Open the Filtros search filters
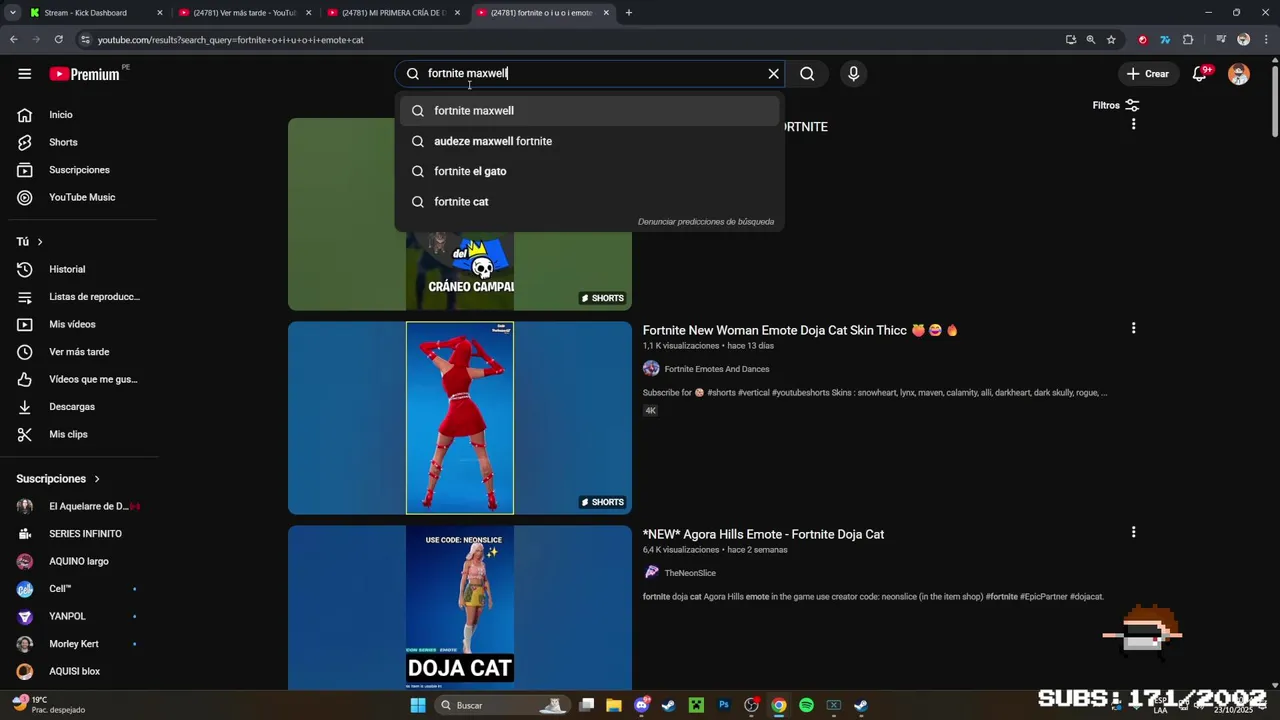The height and width of the screenshot is (720, 1280). click(1116, 105)
